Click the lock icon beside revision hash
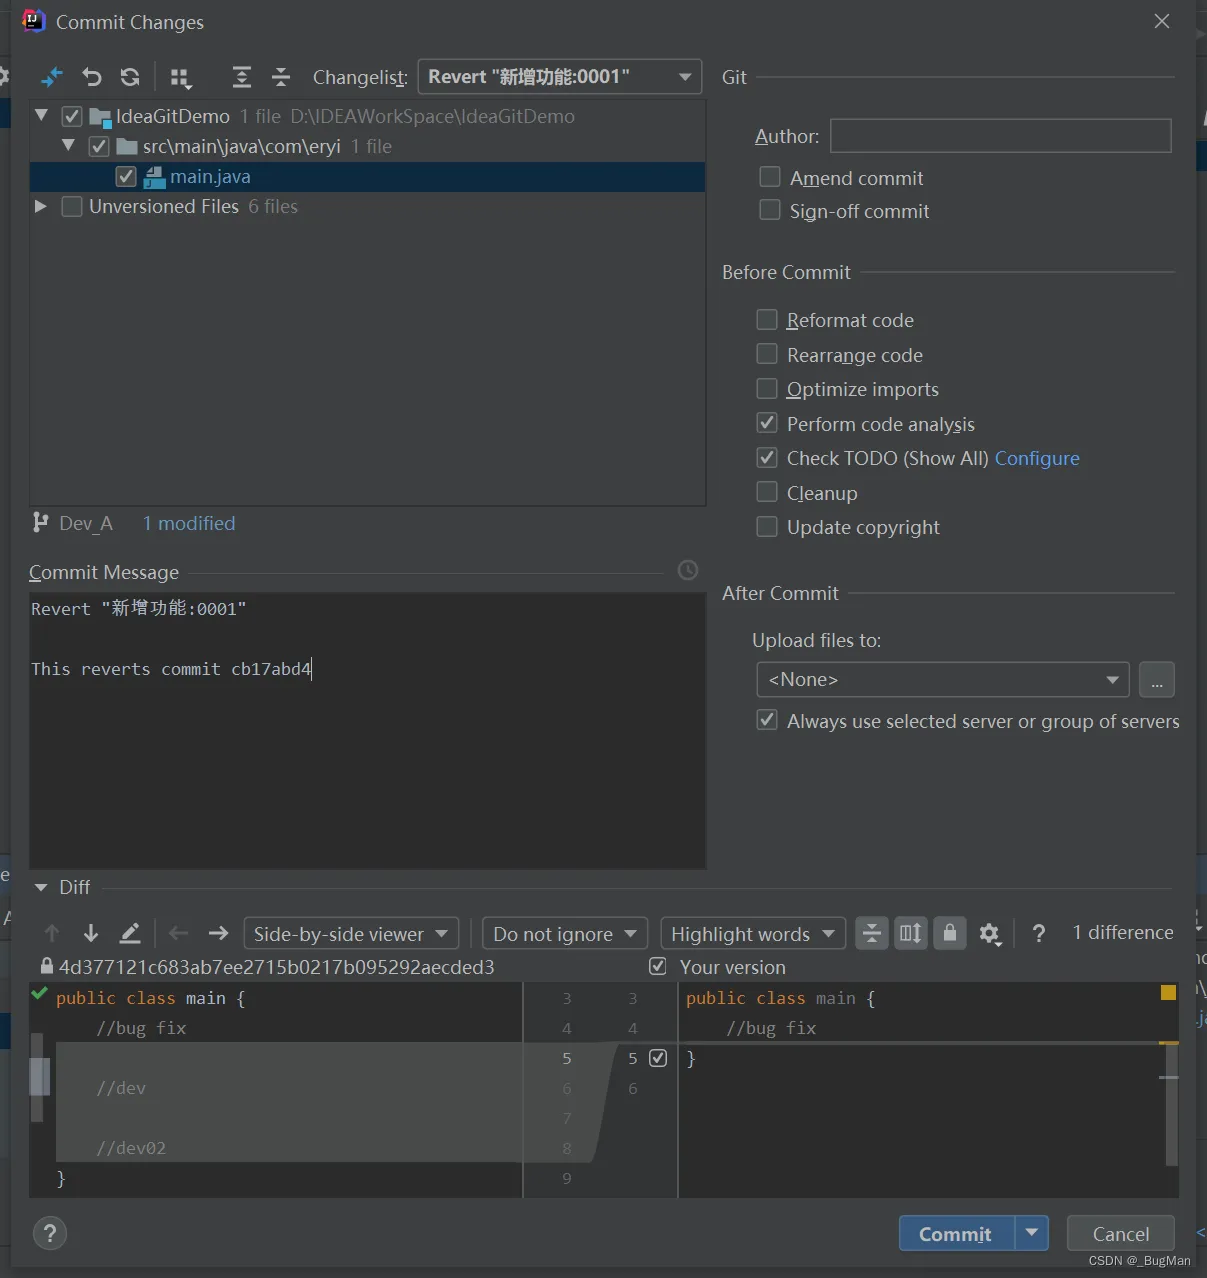 [46, 966]
